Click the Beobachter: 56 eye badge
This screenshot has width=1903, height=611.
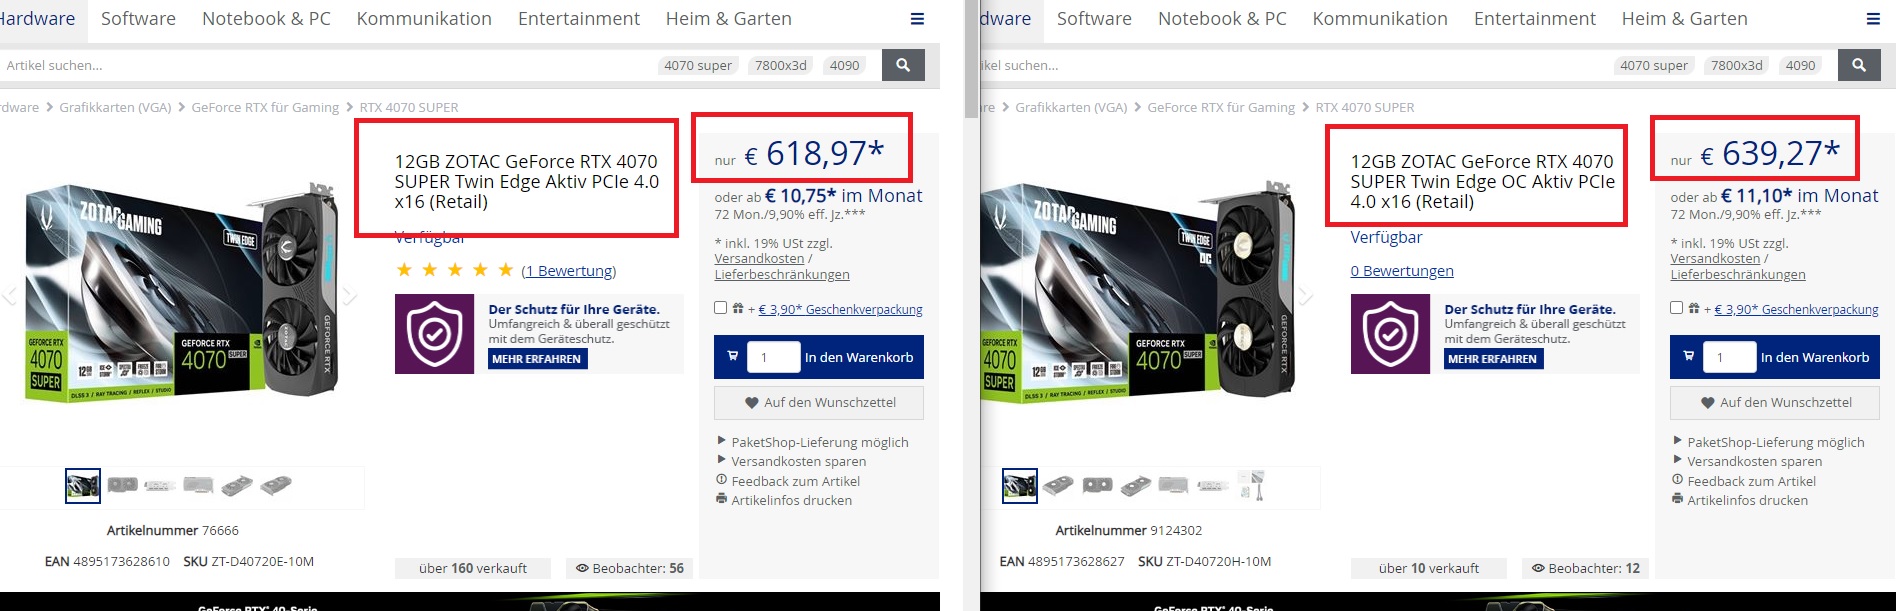point(630,568)
